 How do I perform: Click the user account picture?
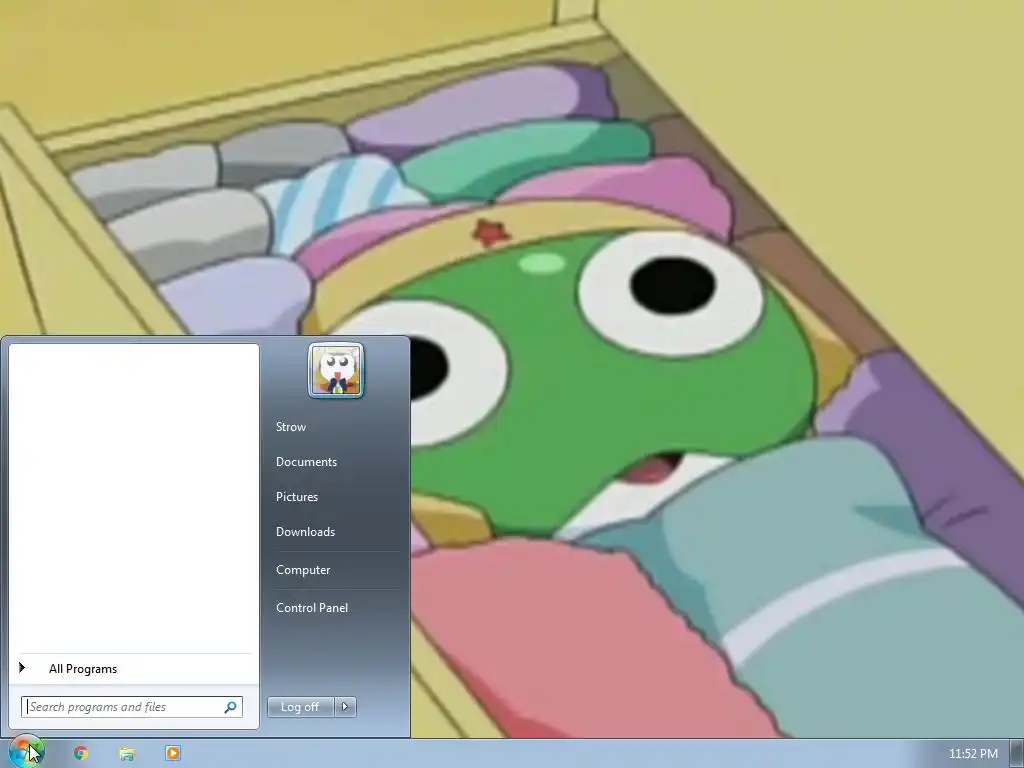336,370
